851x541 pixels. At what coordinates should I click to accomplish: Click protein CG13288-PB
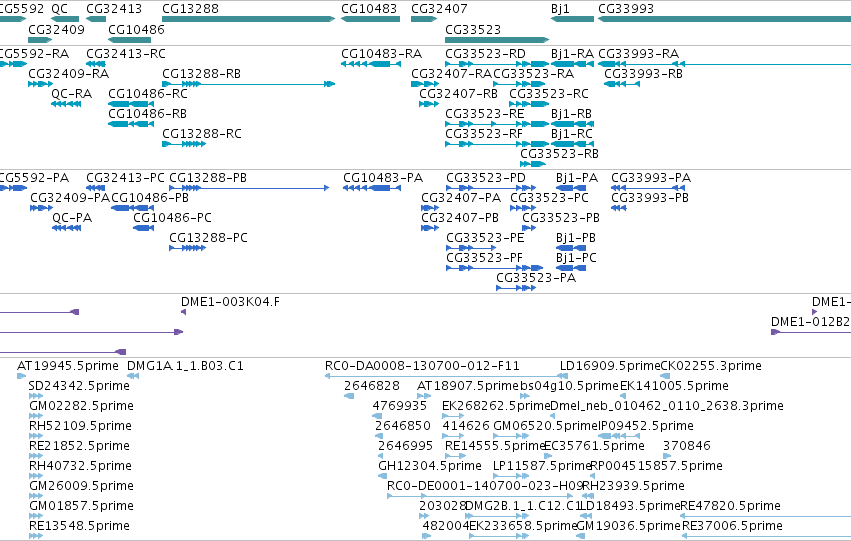pos(249,188)
